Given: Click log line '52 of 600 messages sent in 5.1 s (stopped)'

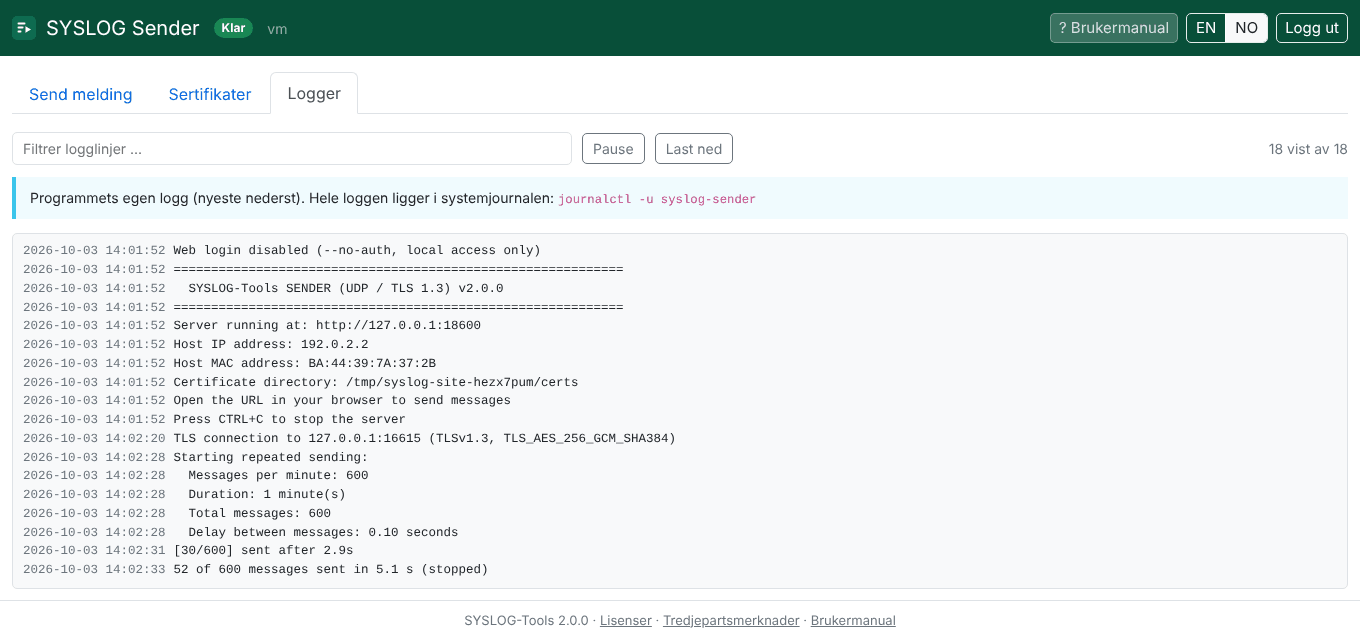Looking at the screenshot, I should click(331, 570).
